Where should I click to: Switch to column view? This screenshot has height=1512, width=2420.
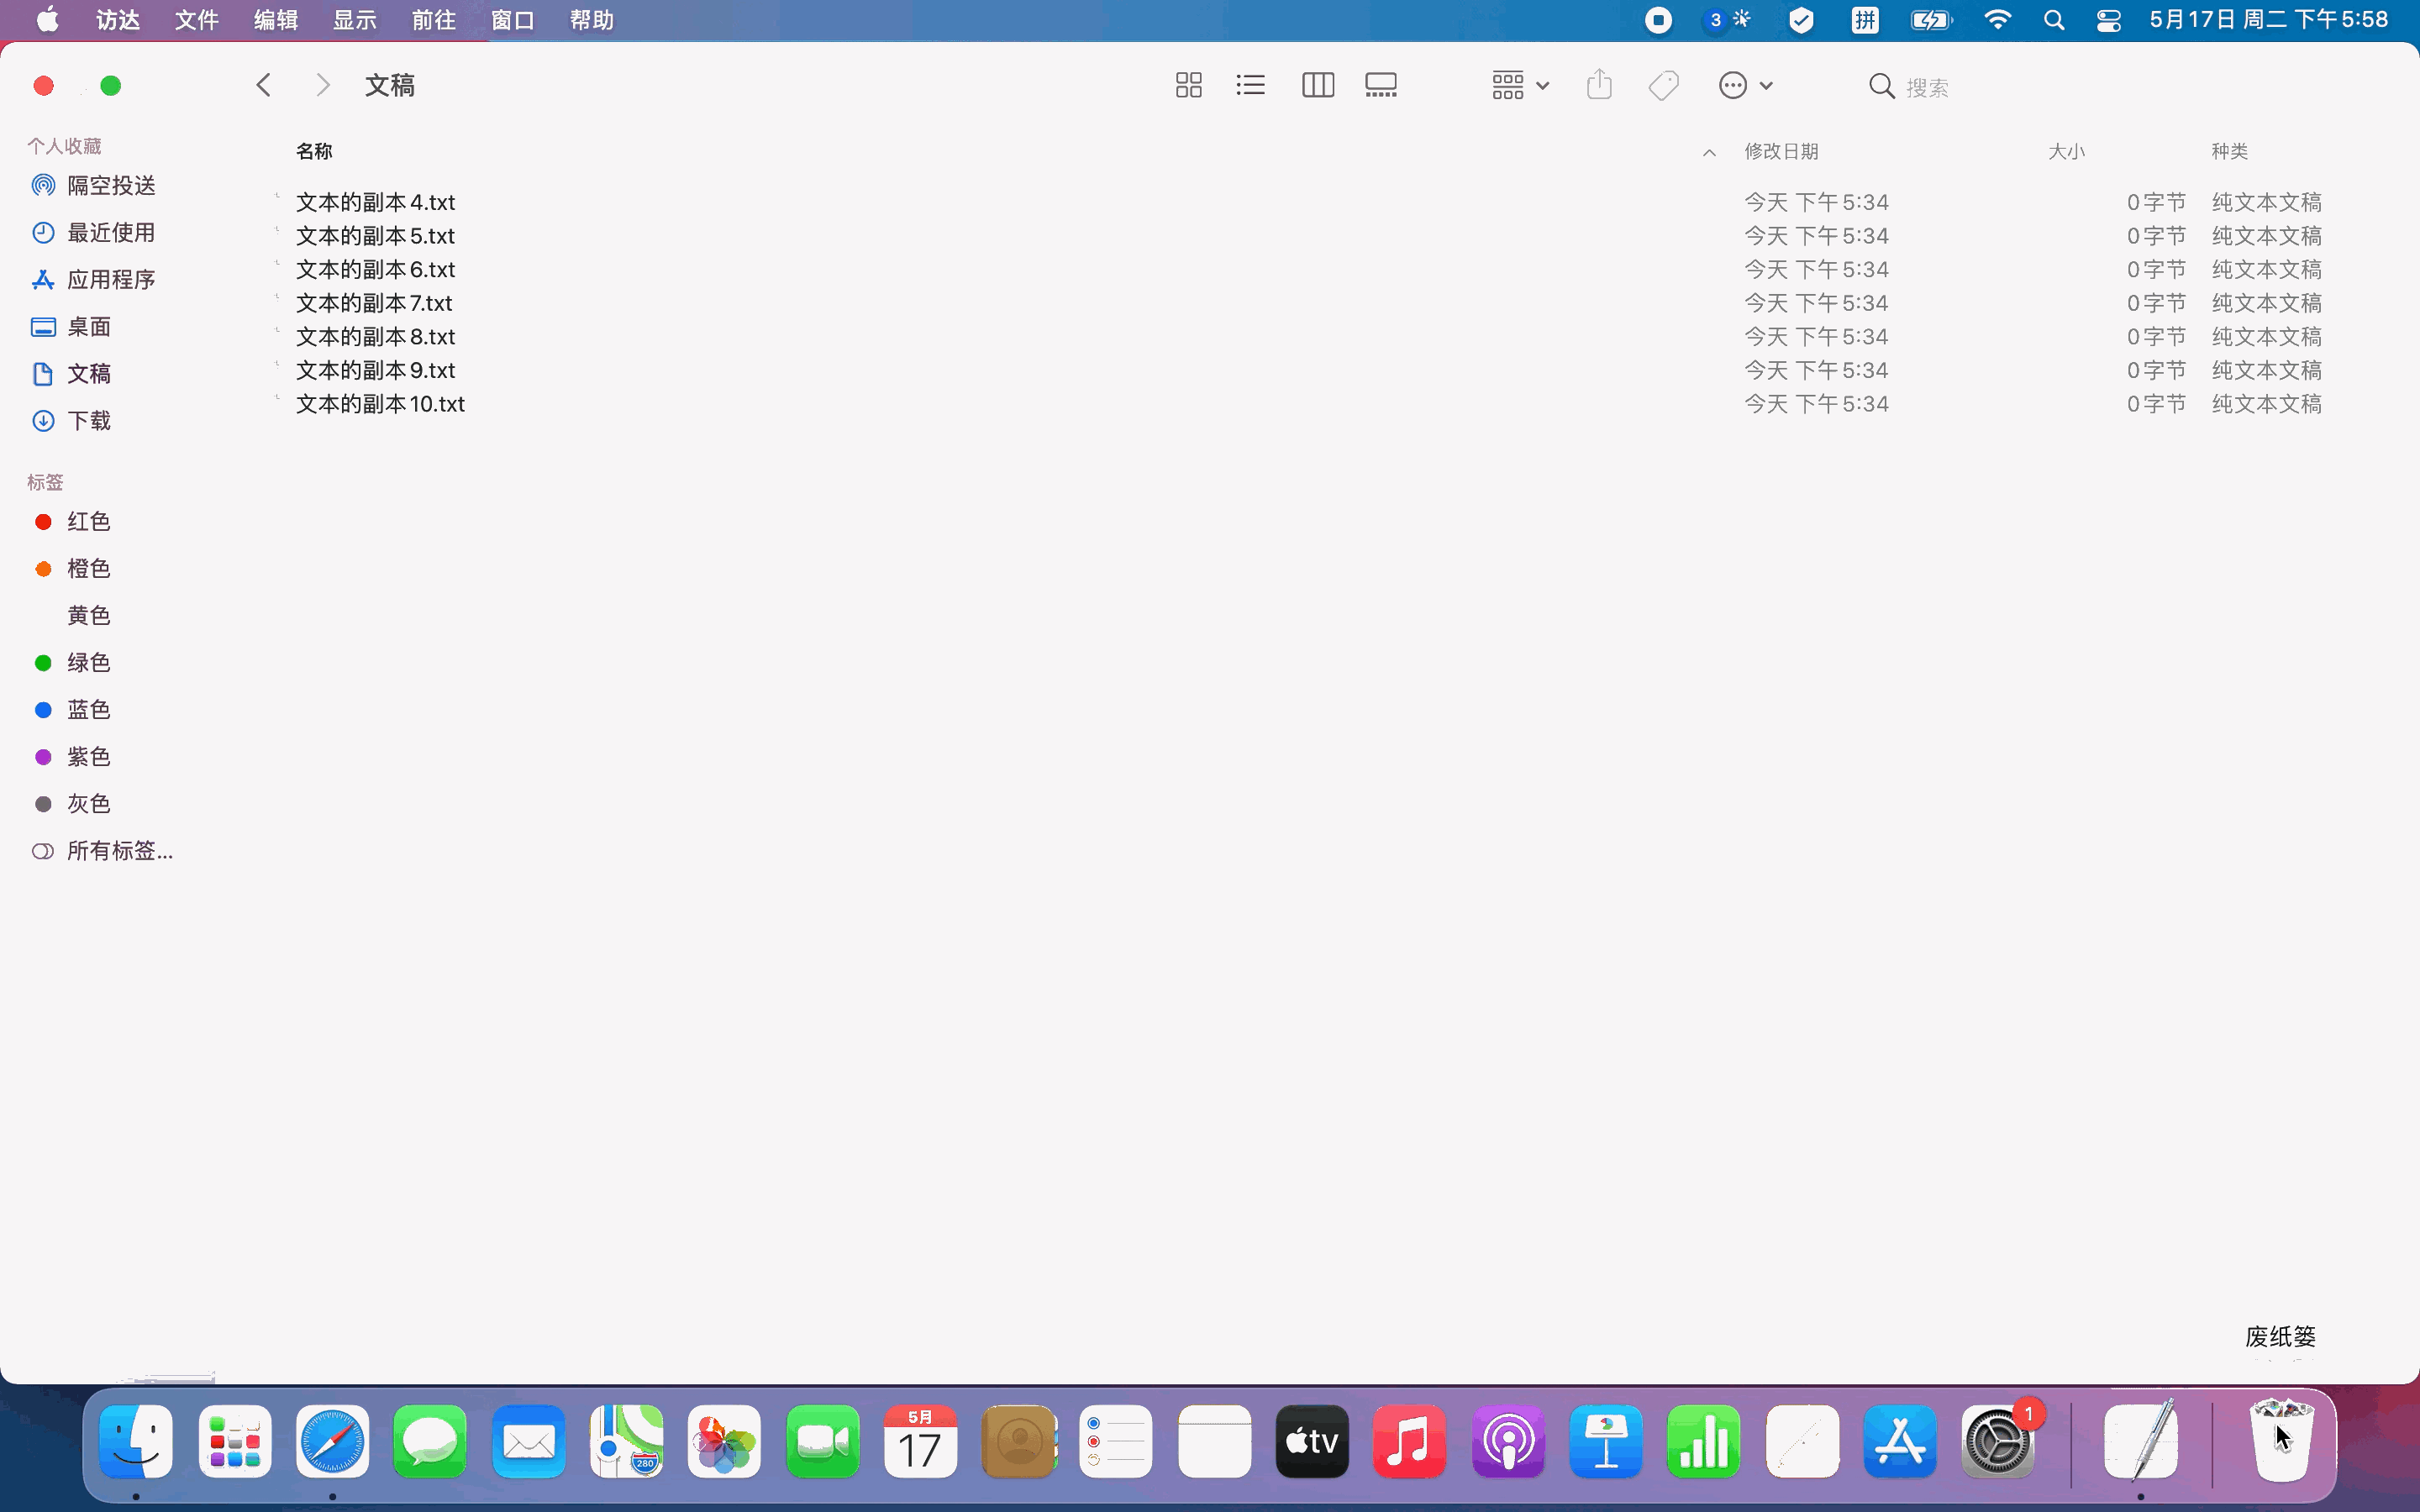point(1317,85)
